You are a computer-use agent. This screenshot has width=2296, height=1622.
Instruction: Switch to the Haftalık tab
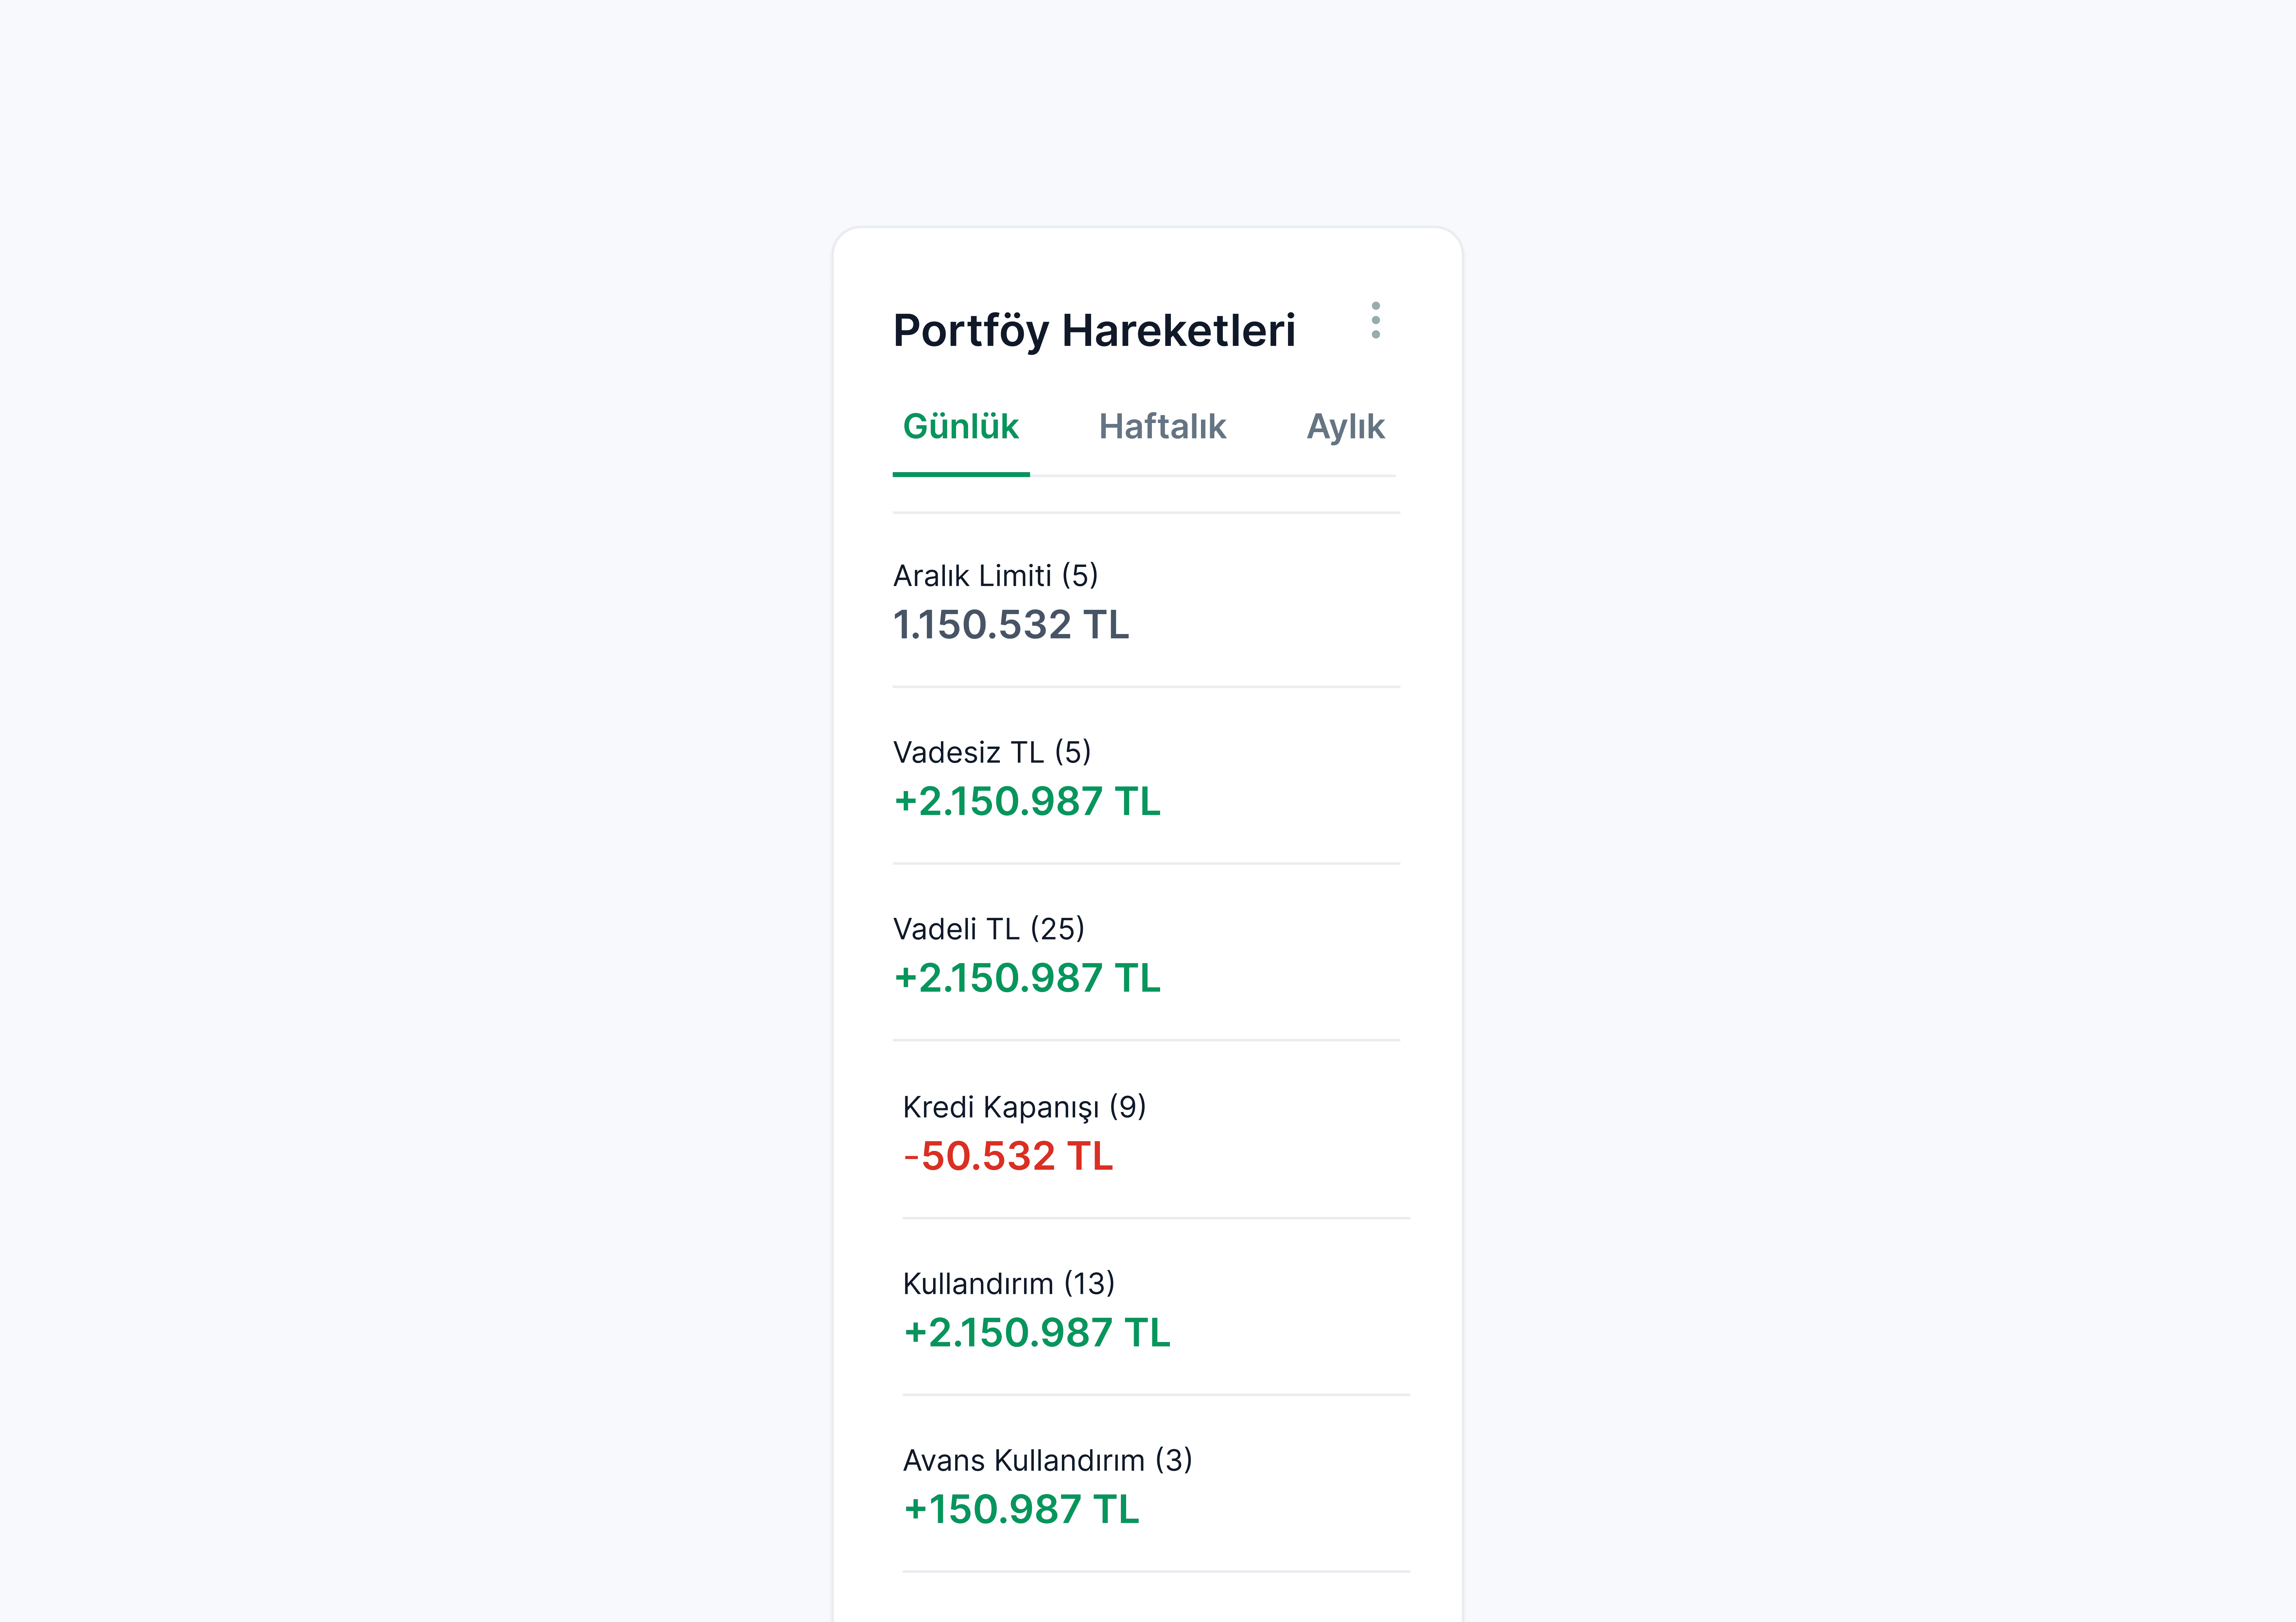pos(1162,427)
